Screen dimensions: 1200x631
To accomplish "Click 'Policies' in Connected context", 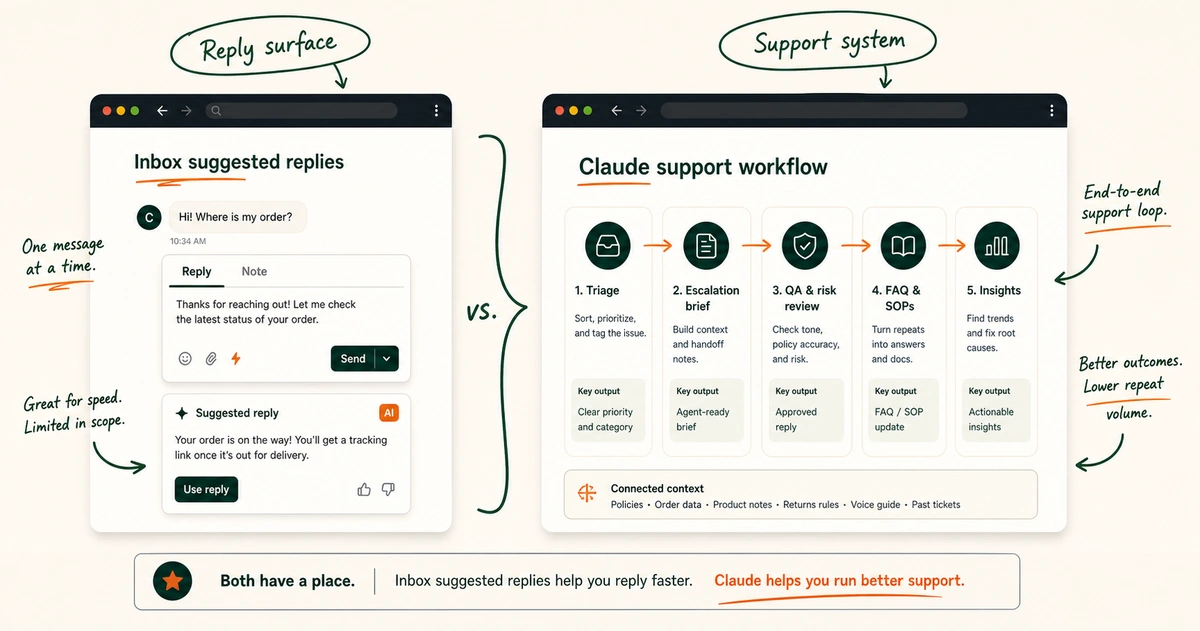I will coord(628,505).
